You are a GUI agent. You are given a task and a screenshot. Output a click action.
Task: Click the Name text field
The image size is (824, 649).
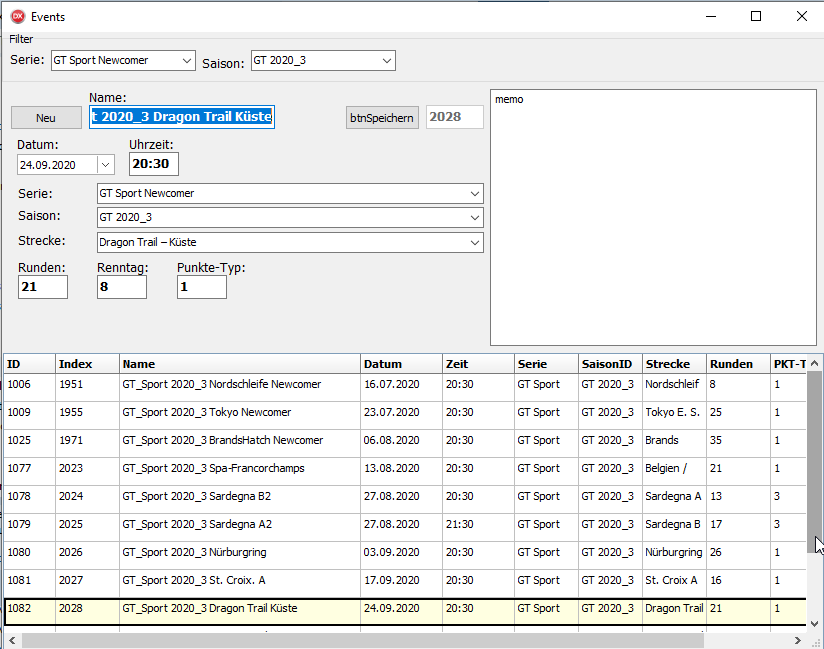point(181,117)
